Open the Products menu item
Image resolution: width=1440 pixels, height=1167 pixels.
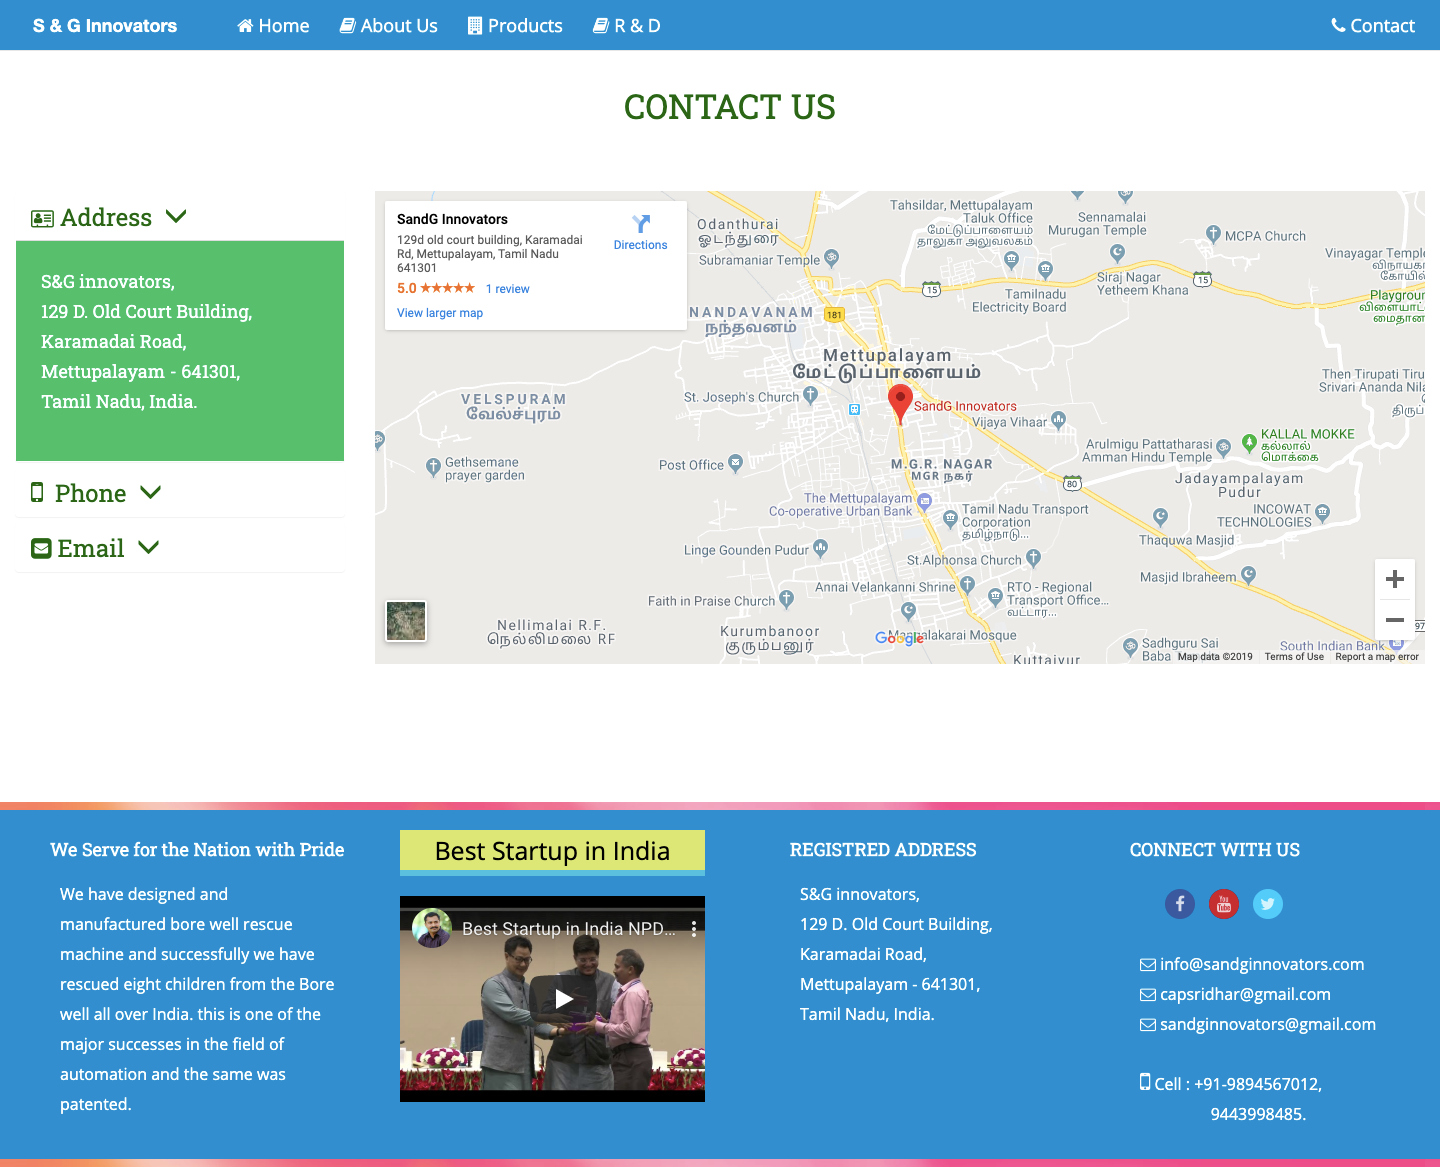pos(515,26)
